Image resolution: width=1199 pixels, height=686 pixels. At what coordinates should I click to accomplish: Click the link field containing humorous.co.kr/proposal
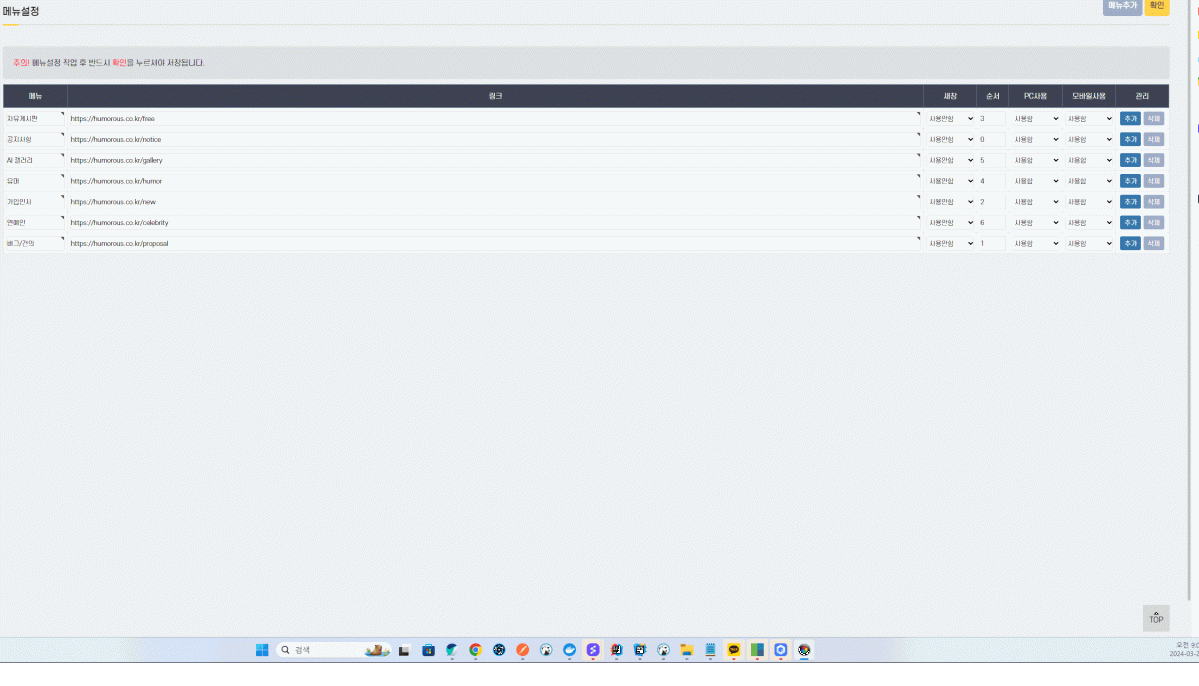495,242
